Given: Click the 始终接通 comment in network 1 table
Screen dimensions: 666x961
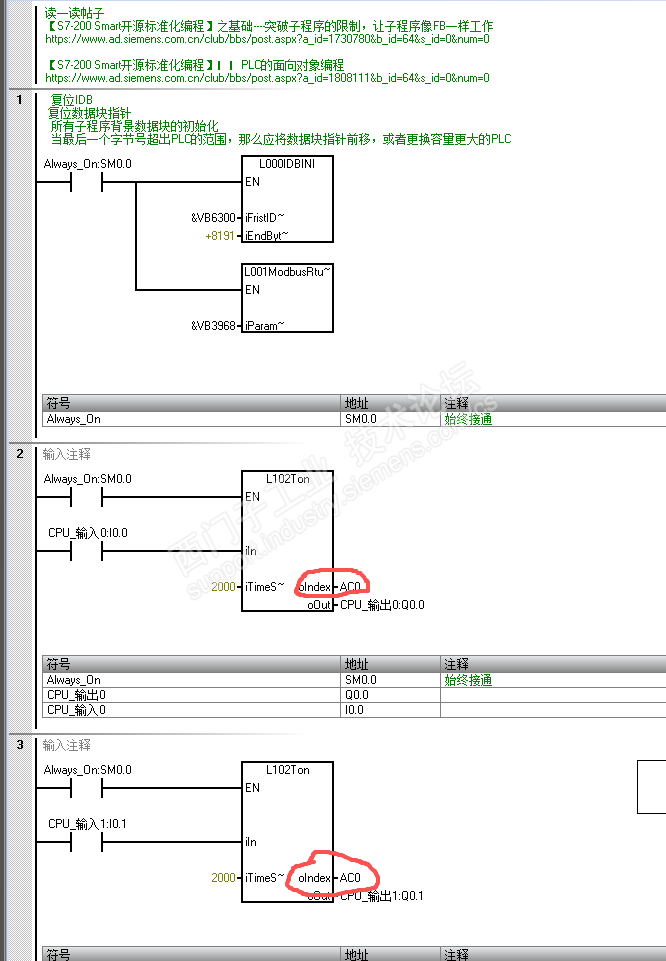Looking at the screenshot, I should pos(468,419).
